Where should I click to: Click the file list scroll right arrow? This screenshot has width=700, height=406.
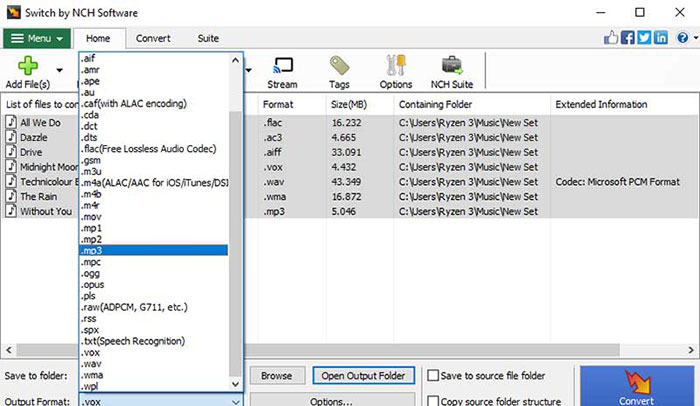pos(691,350)
